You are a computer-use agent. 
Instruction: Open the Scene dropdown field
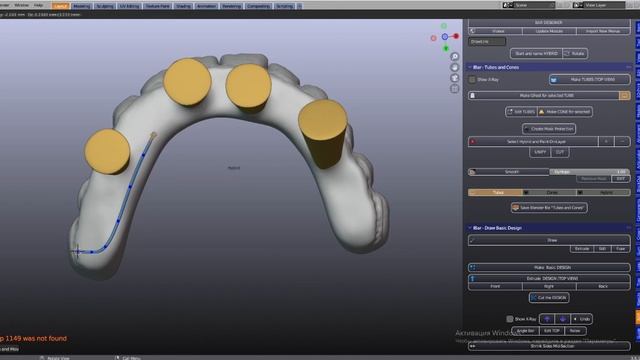click(x=534, y=5)
